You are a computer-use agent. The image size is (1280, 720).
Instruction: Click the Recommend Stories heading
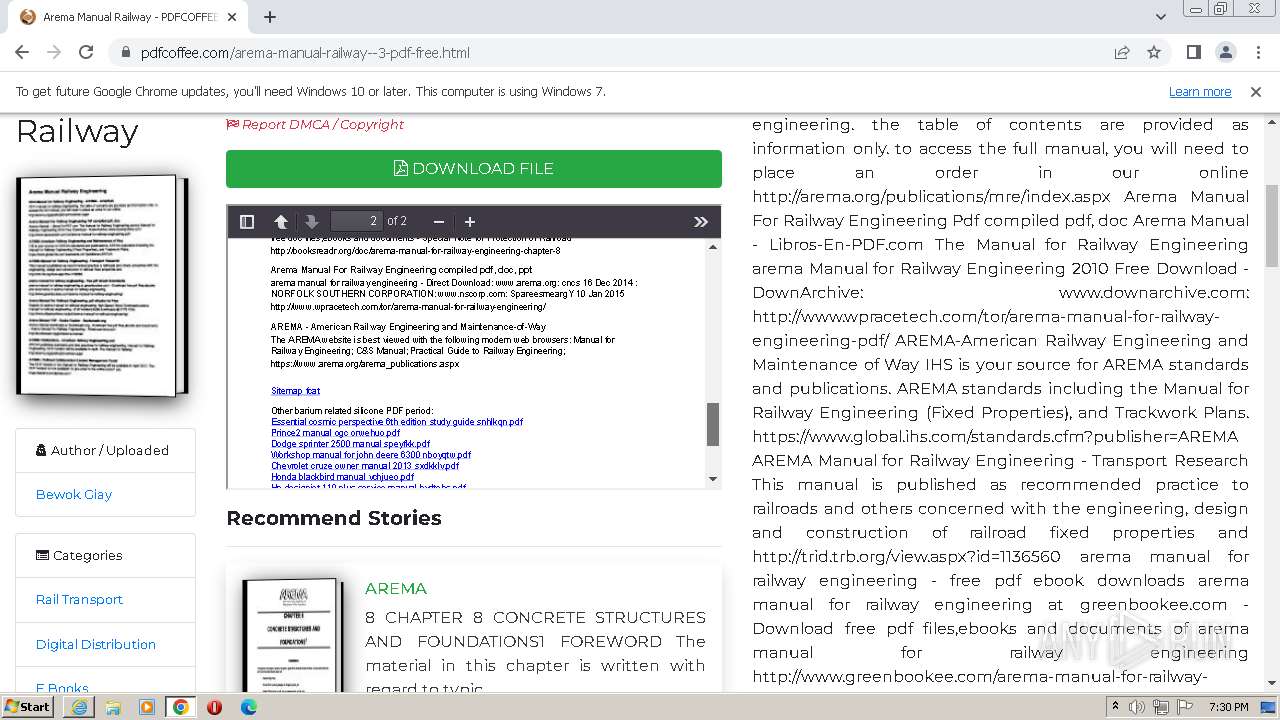(334, 518)
